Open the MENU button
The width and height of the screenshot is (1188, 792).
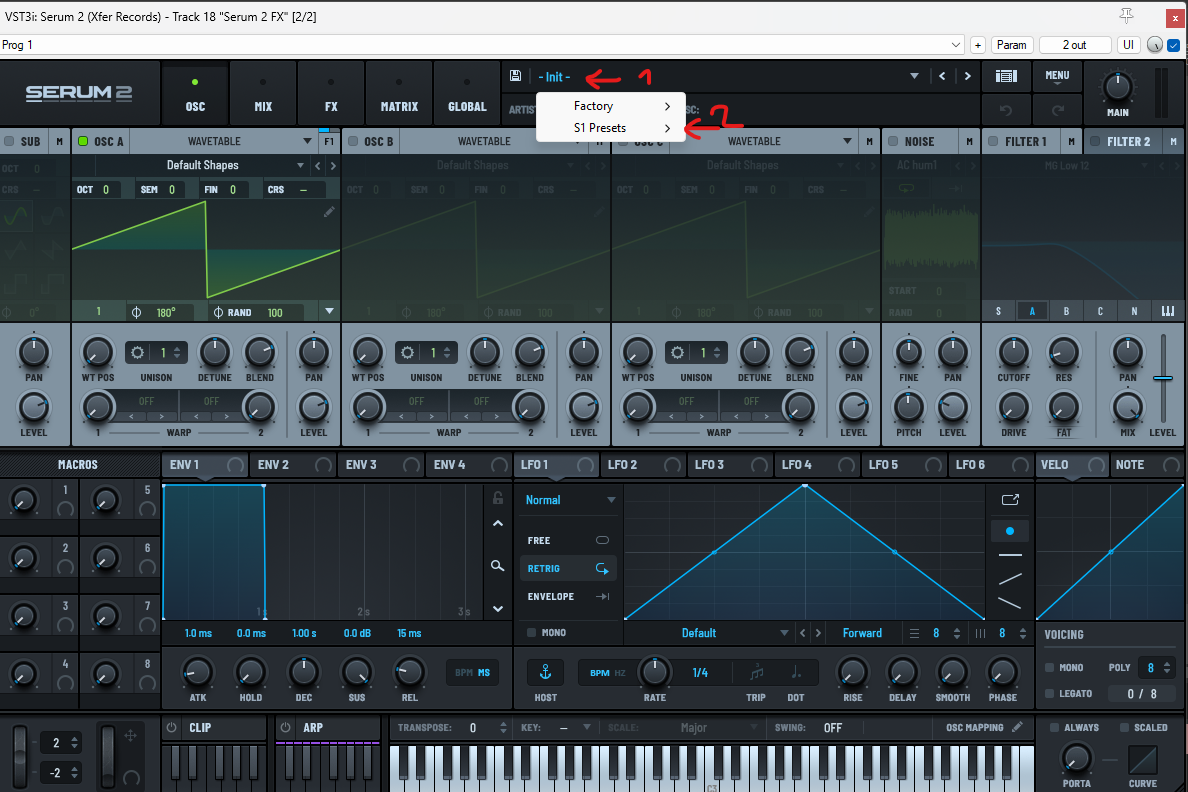click(1057, 77)
